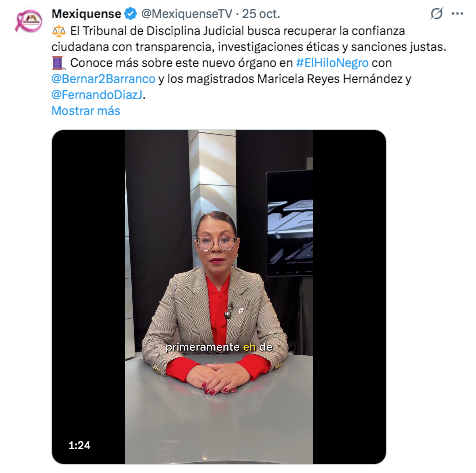Play the embedded video of the magistrate
This screenshot has width=476, height=473.
point(219,297)
